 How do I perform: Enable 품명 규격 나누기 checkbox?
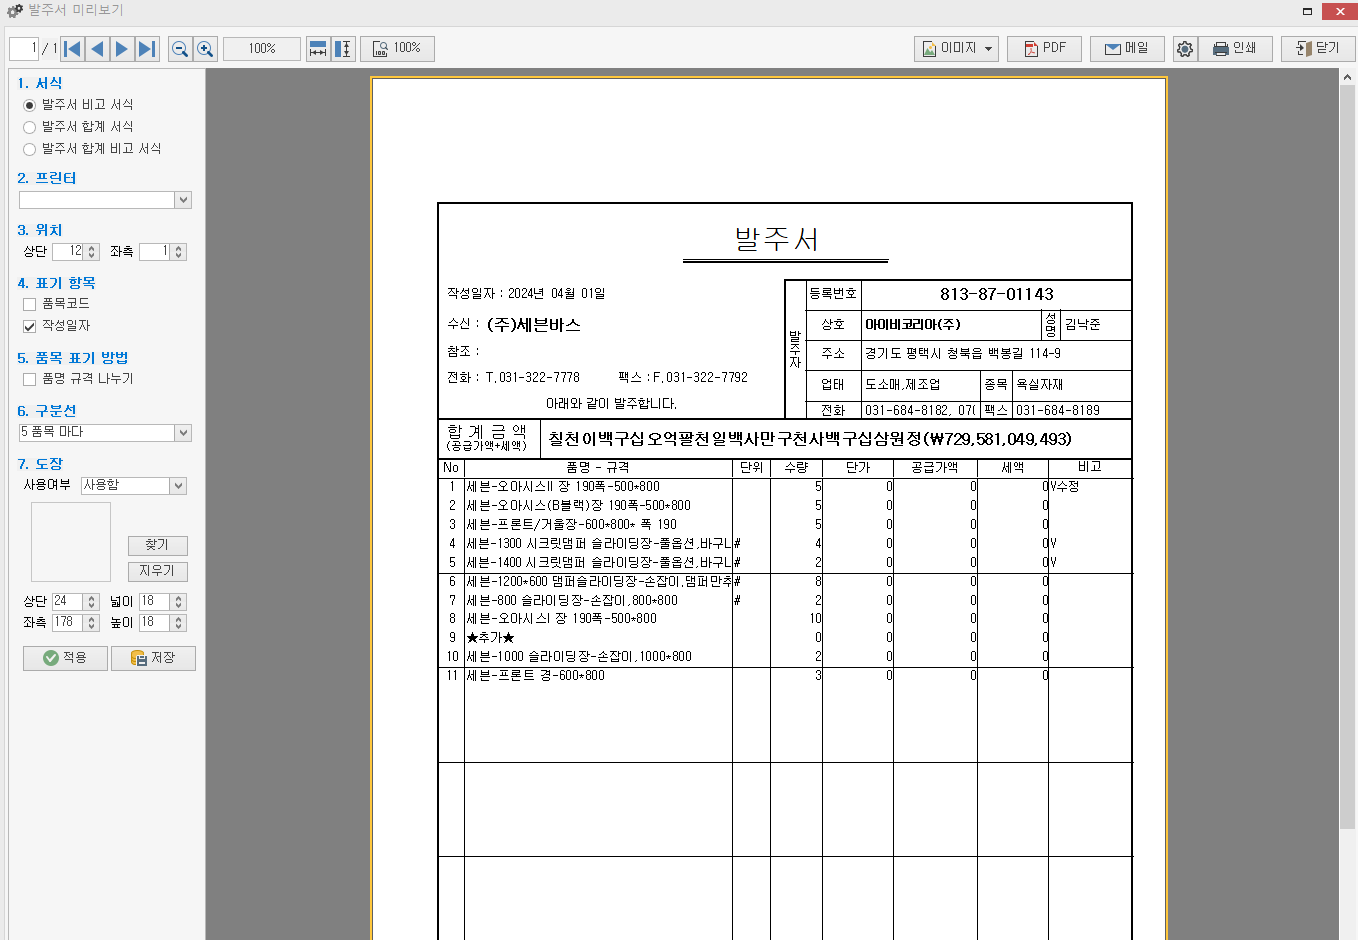click(29, 379)
